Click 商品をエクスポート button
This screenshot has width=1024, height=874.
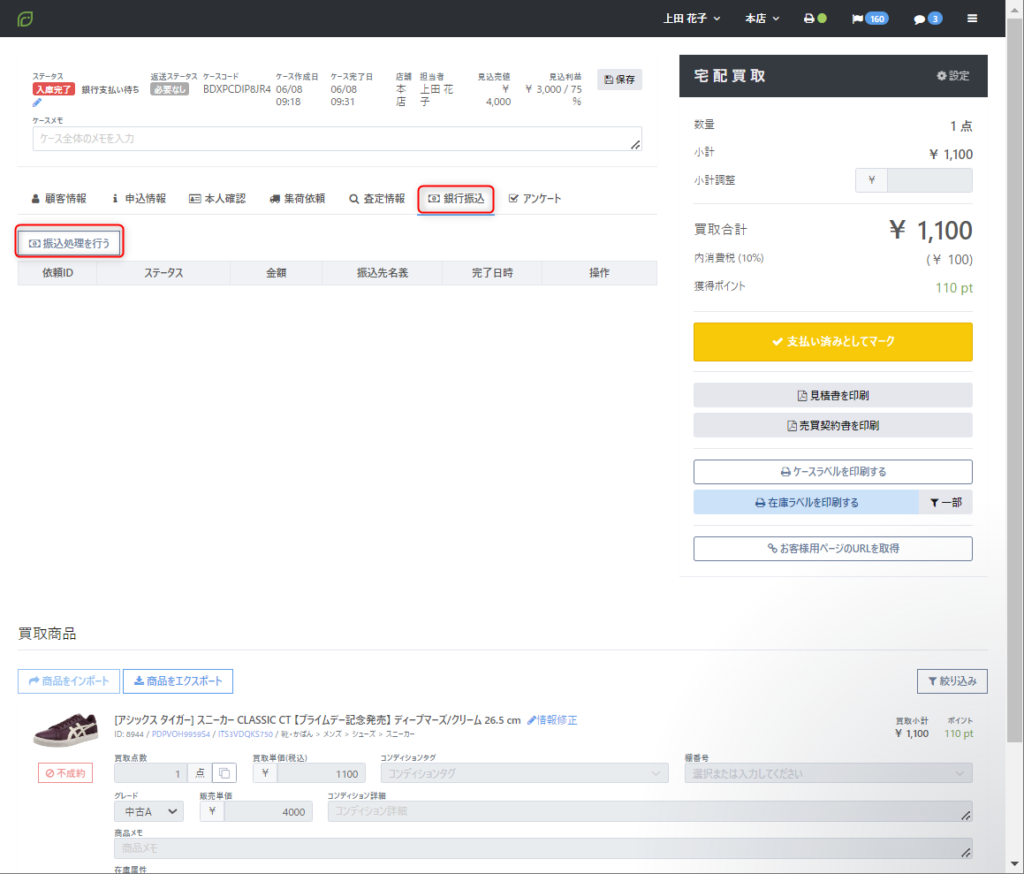(x=178, y=681)
